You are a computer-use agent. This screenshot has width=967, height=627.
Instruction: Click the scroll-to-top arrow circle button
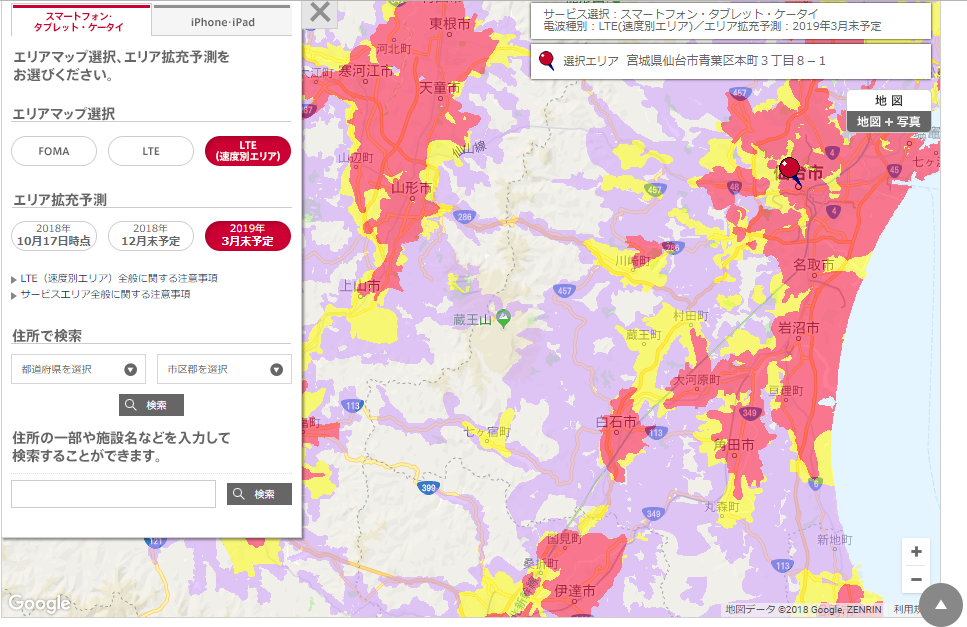tap(940, 605)
